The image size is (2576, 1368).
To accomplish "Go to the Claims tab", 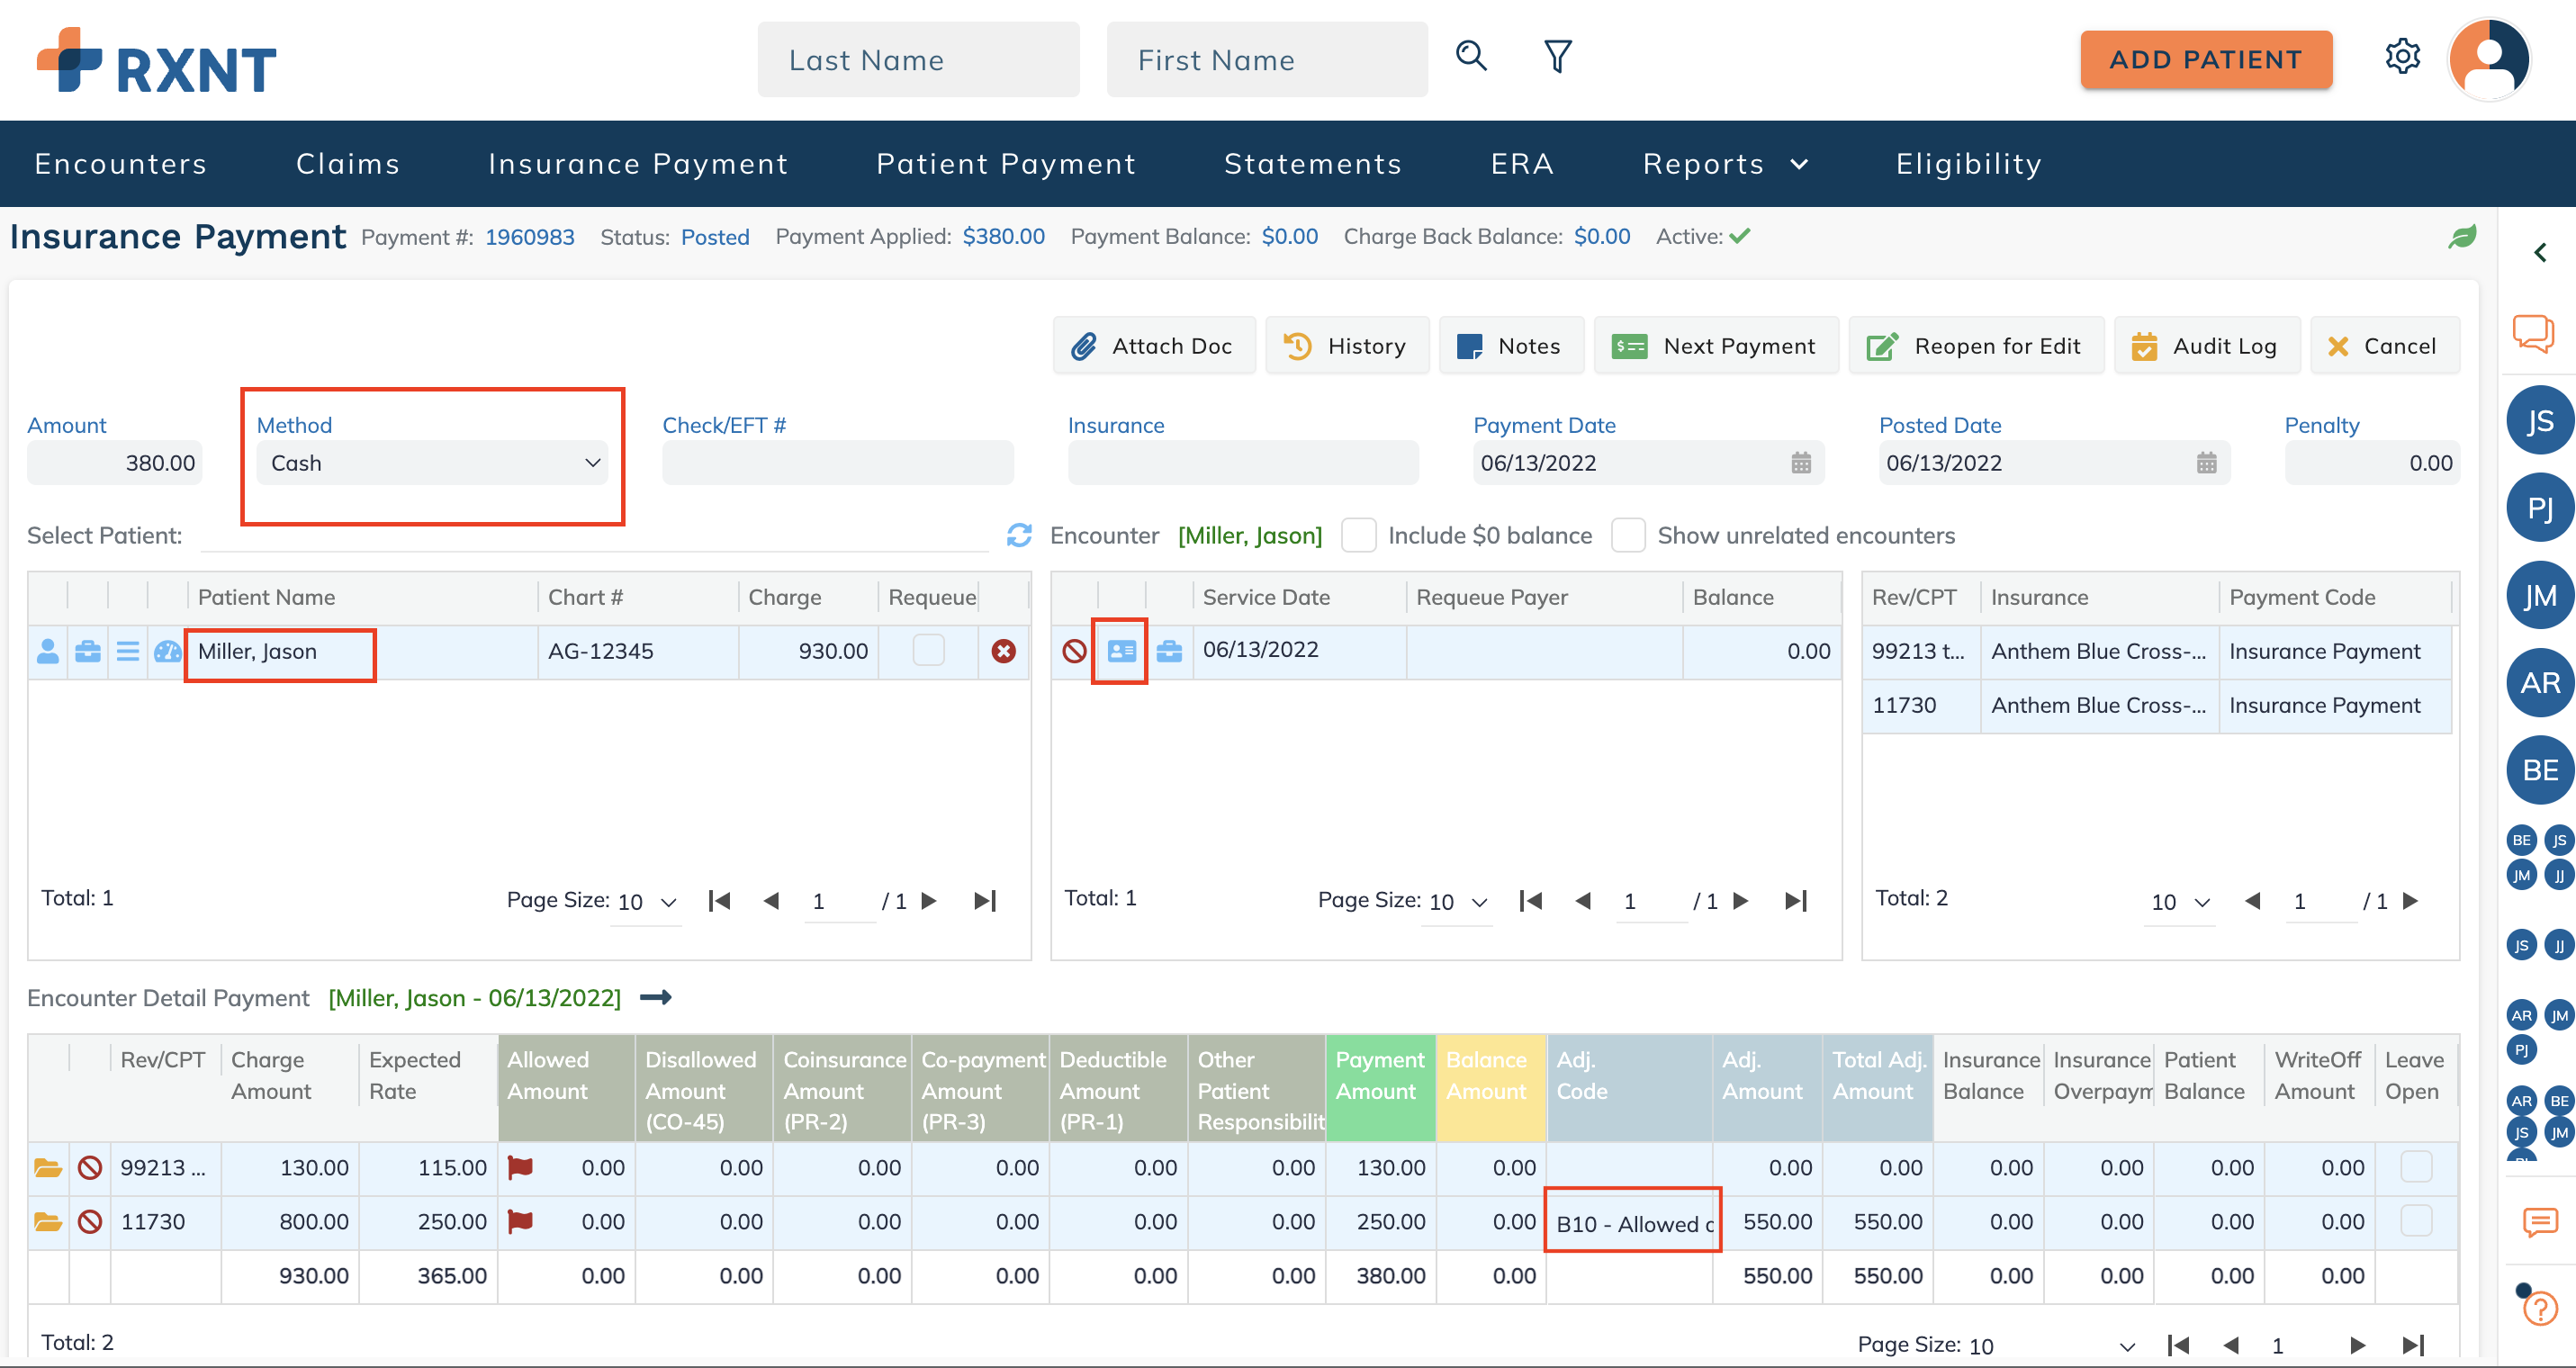I will click(347, 164).
